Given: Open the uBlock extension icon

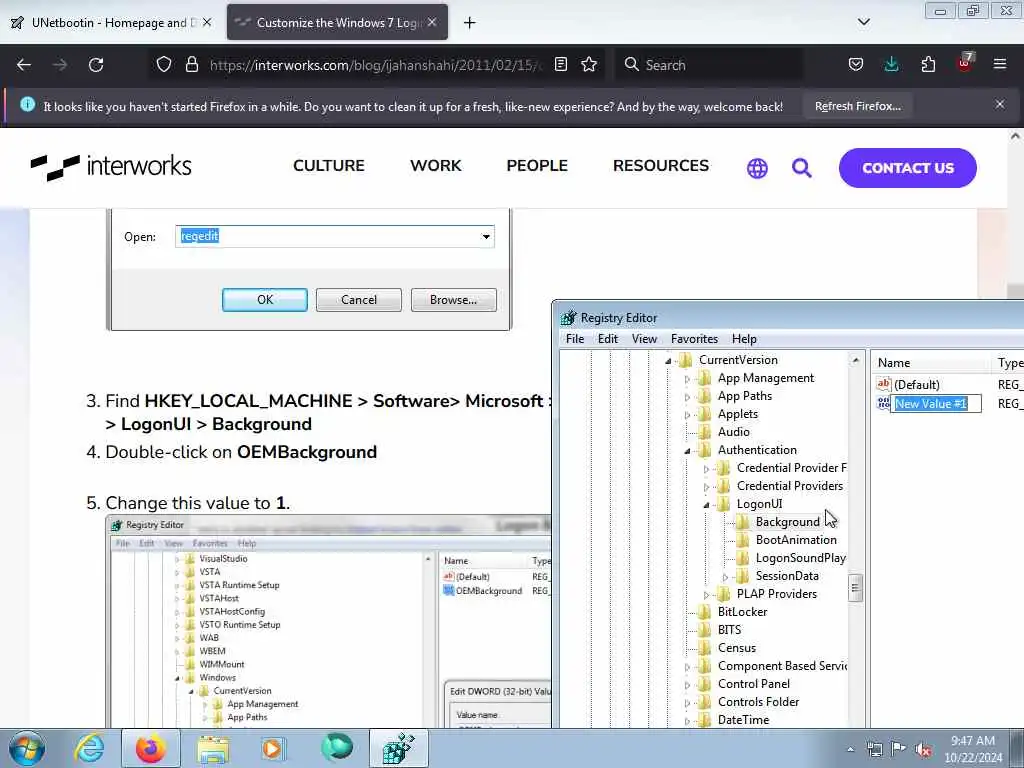Looking at the screenshot, I should pos(965,63).
